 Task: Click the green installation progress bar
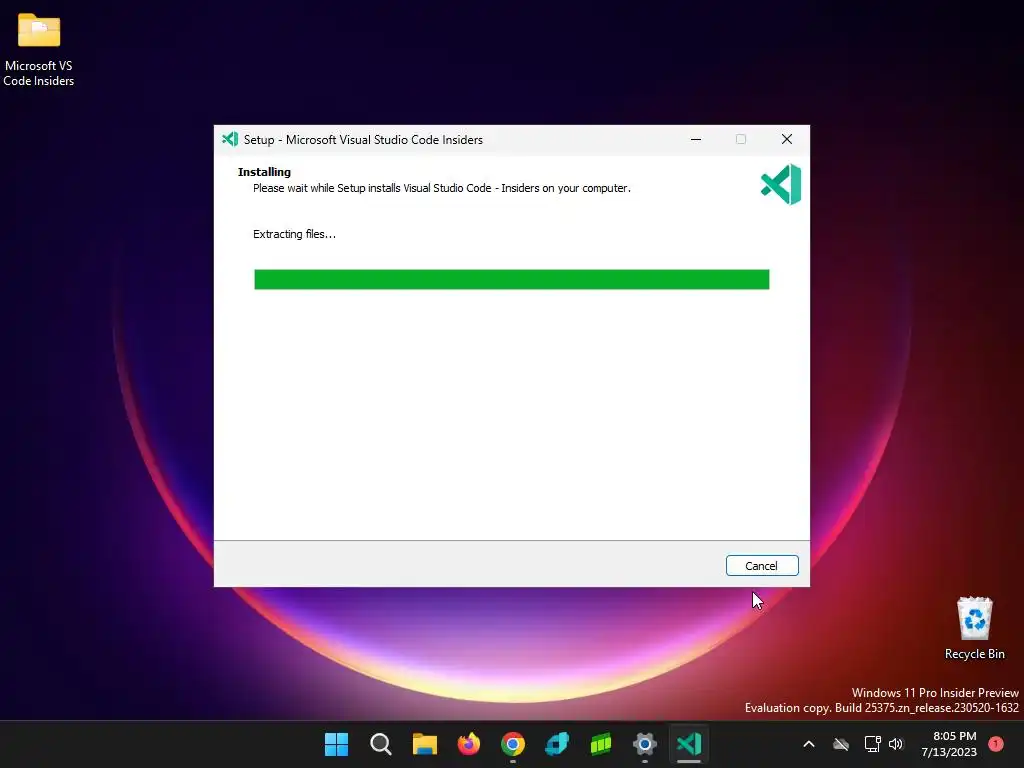[x=511, y=280]
